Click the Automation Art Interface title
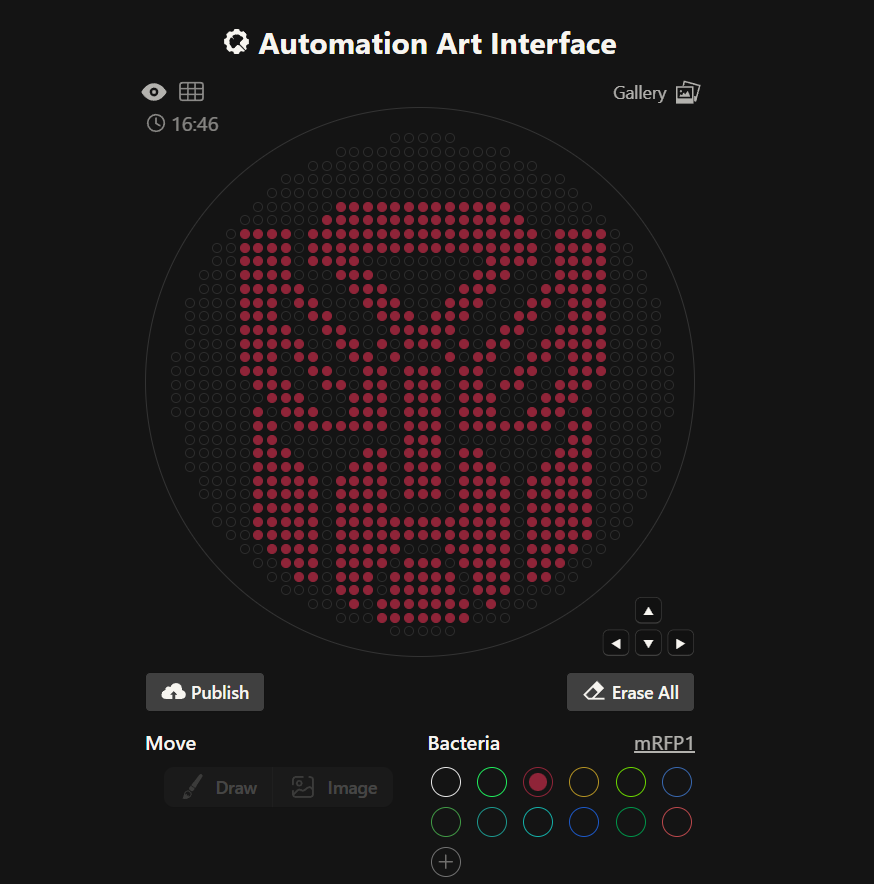The width and height of the screenshot is (874, 884). [437, 44]
